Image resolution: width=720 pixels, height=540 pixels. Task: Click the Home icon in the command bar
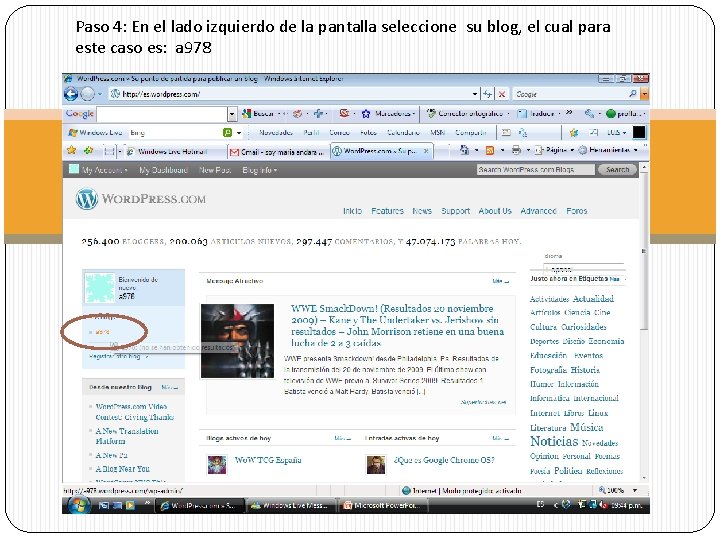464,150
